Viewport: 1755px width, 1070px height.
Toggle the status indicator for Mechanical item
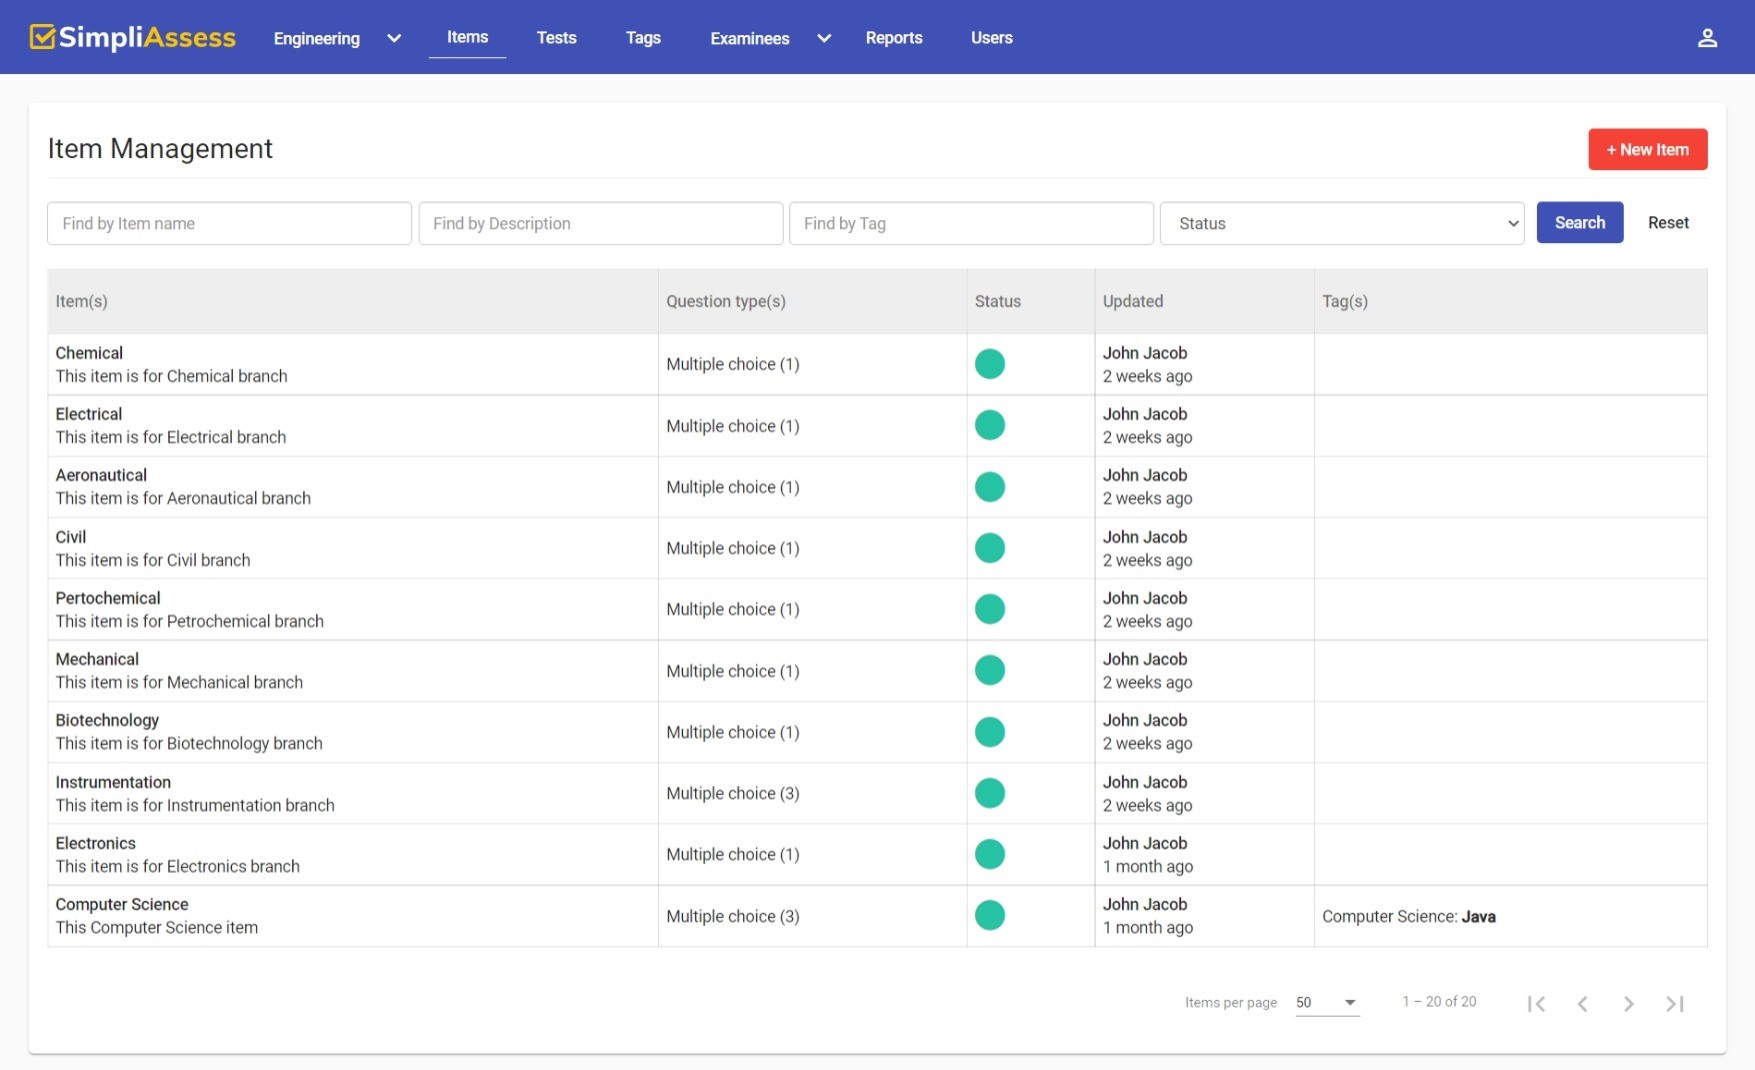(x=990, y=671)
